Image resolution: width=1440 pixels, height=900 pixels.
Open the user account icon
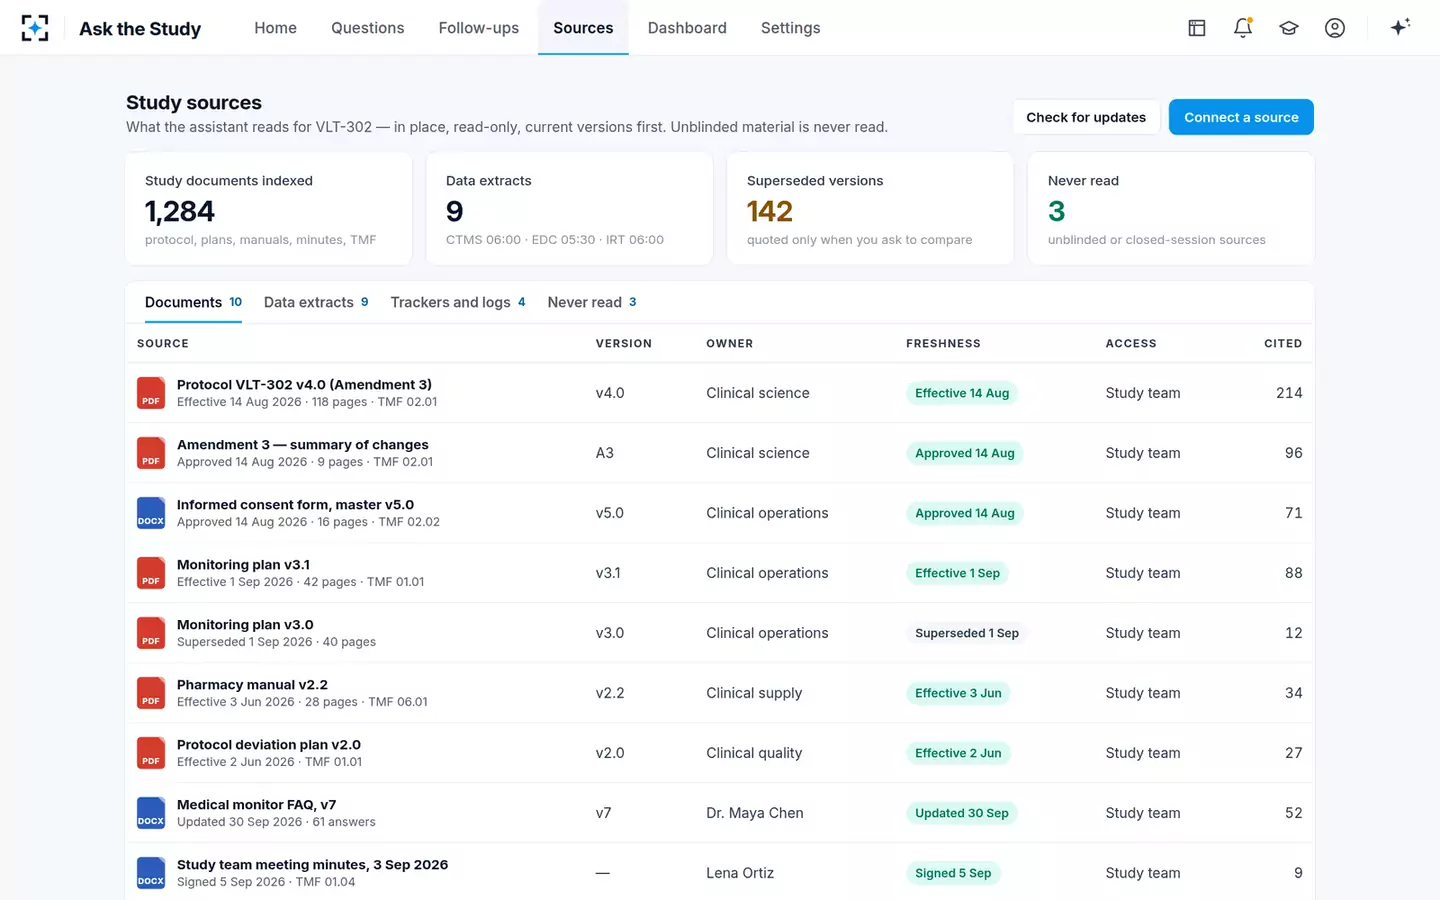pyautogui.click(x=1335, y=28)
